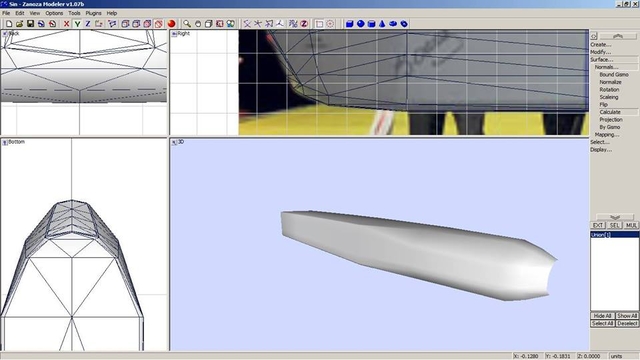Expand the Mapping... section
Image resolution: width=640 pixels, height=360 pixels.
(x=607, y=135)
